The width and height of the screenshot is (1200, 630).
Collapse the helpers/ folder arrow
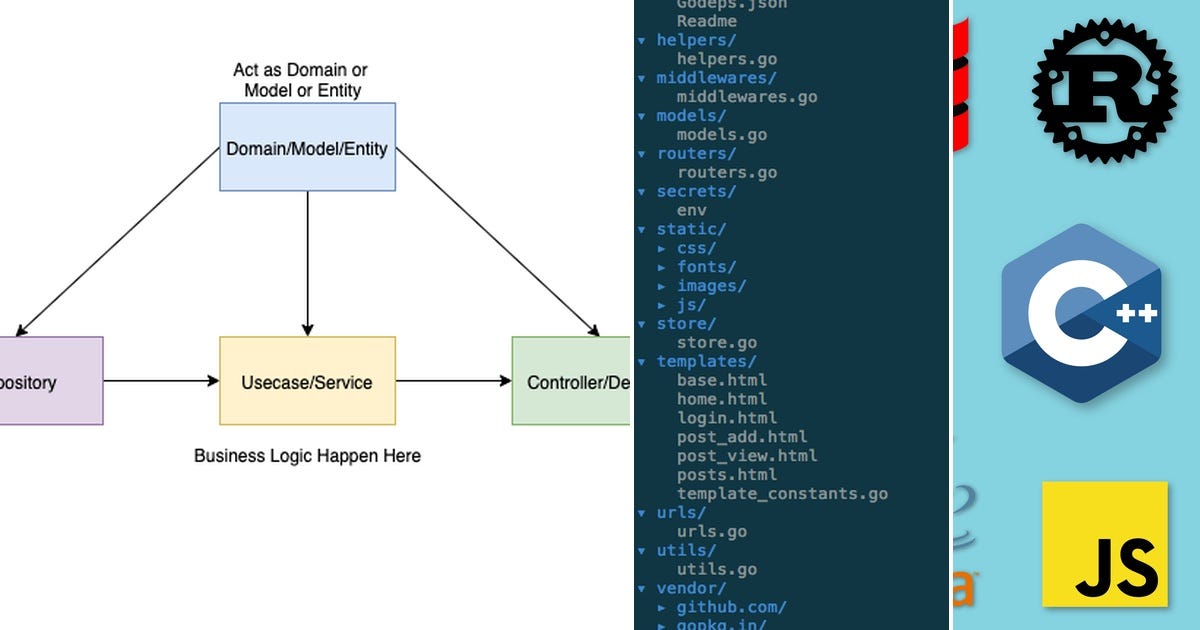642,40
